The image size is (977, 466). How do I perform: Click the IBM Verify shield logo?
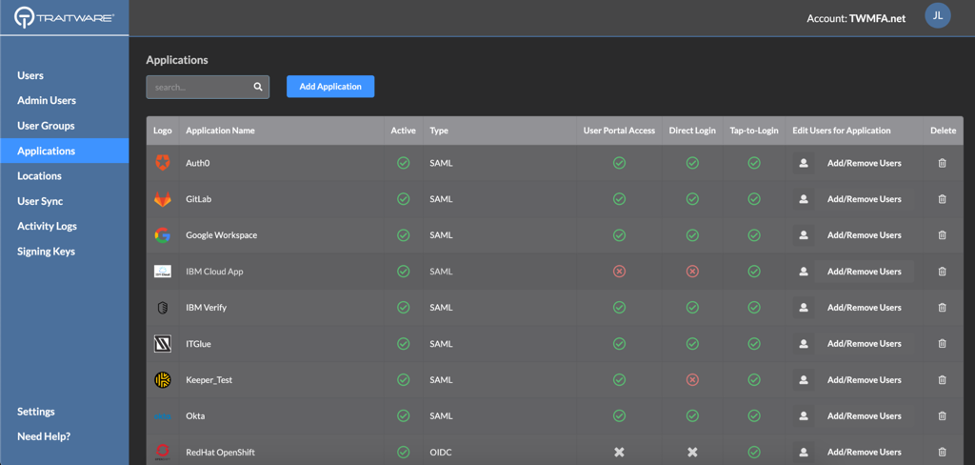163,308
